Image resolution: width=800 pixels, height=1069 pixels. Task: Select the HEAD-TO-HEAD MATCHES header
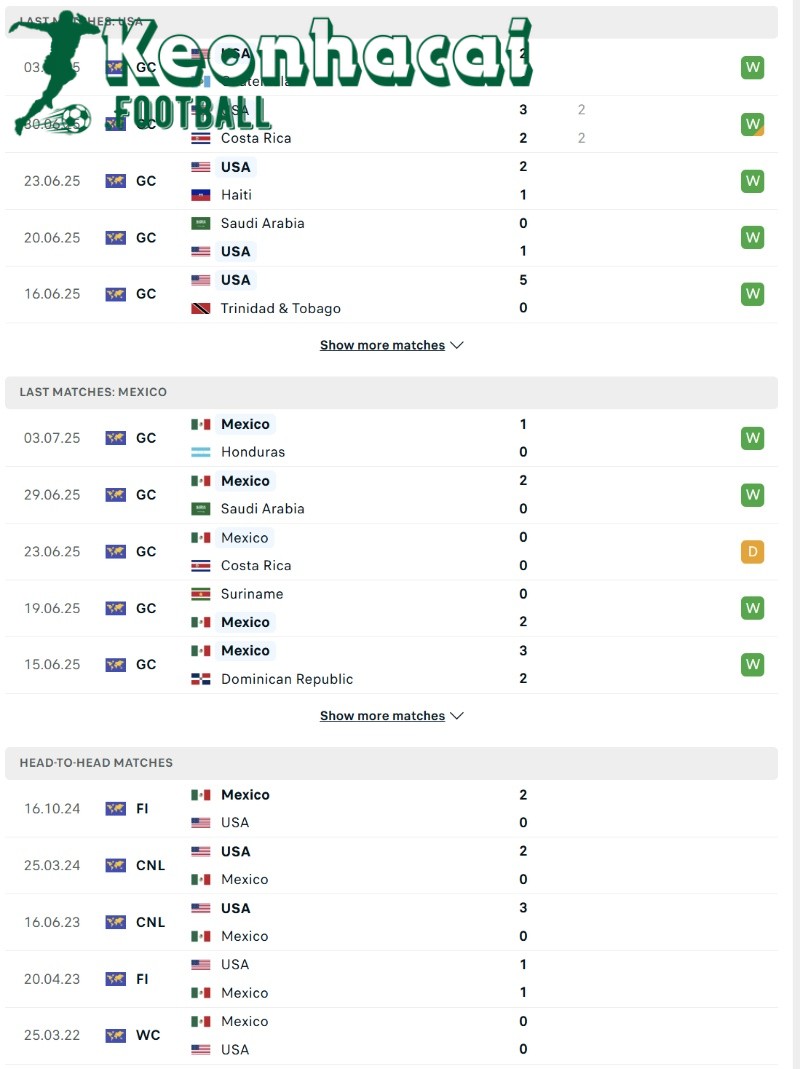pyautogui.click(x=93, y=762)
